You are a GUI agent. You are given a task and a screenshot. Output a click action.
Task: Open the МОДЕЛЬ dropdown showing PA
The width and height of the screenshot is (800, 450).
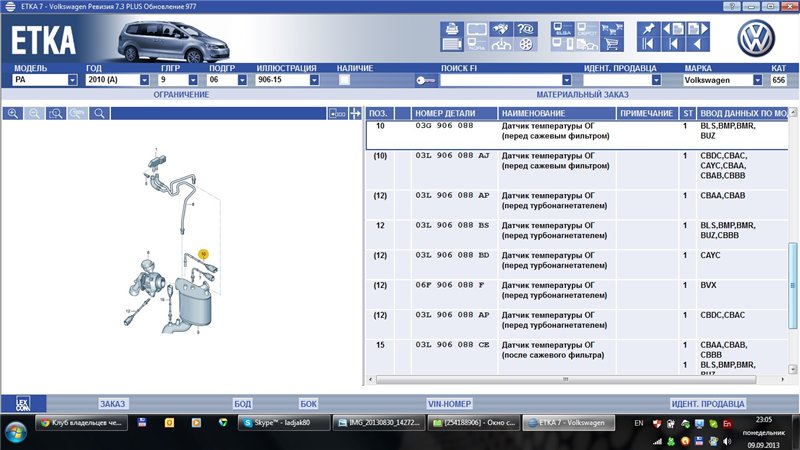tap(72, 80)
